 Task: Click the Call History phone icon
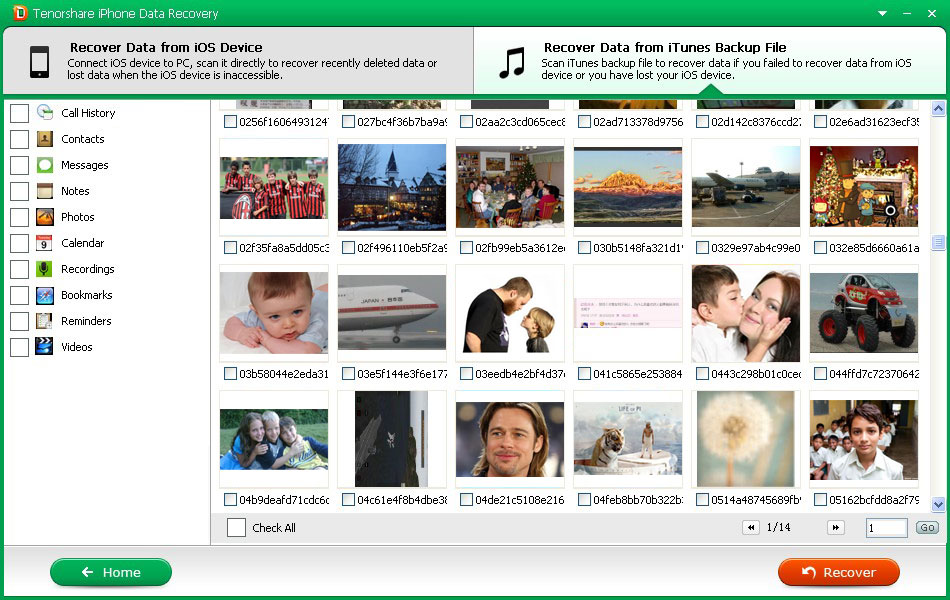(x=44, y=113)
